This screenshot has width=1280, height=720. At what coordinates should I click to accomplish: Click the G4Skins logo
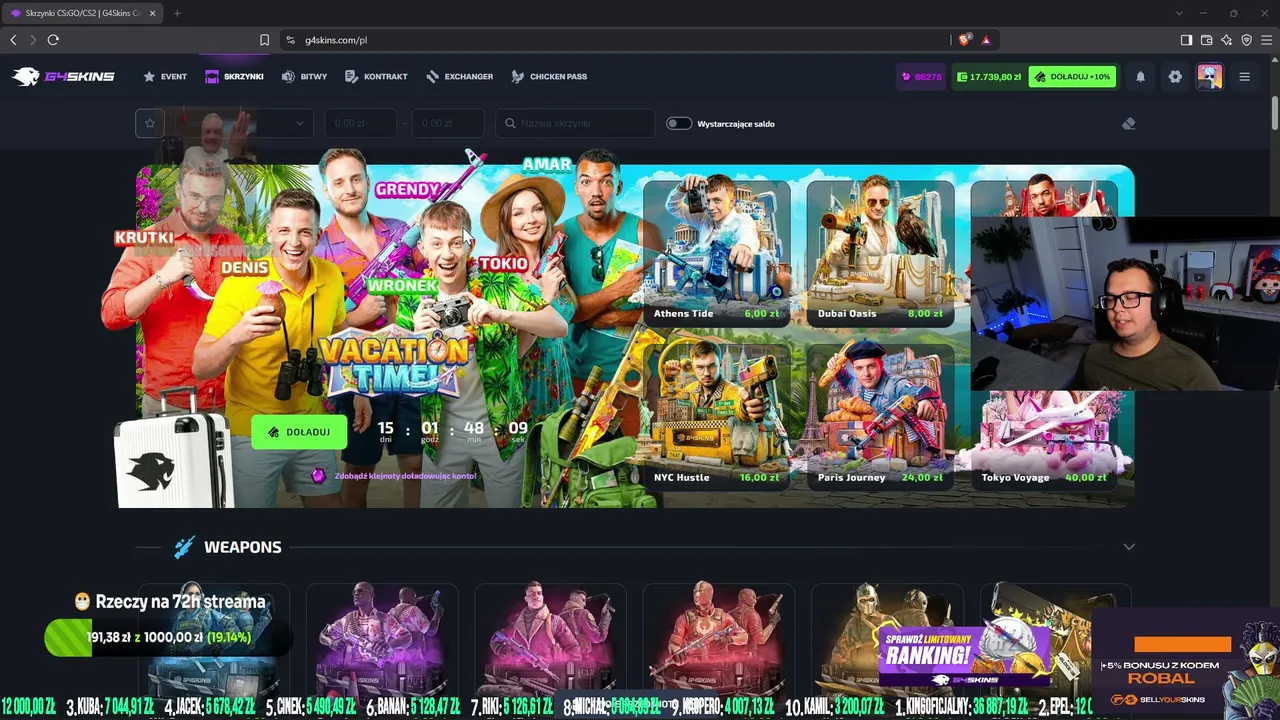coord(63,77)
